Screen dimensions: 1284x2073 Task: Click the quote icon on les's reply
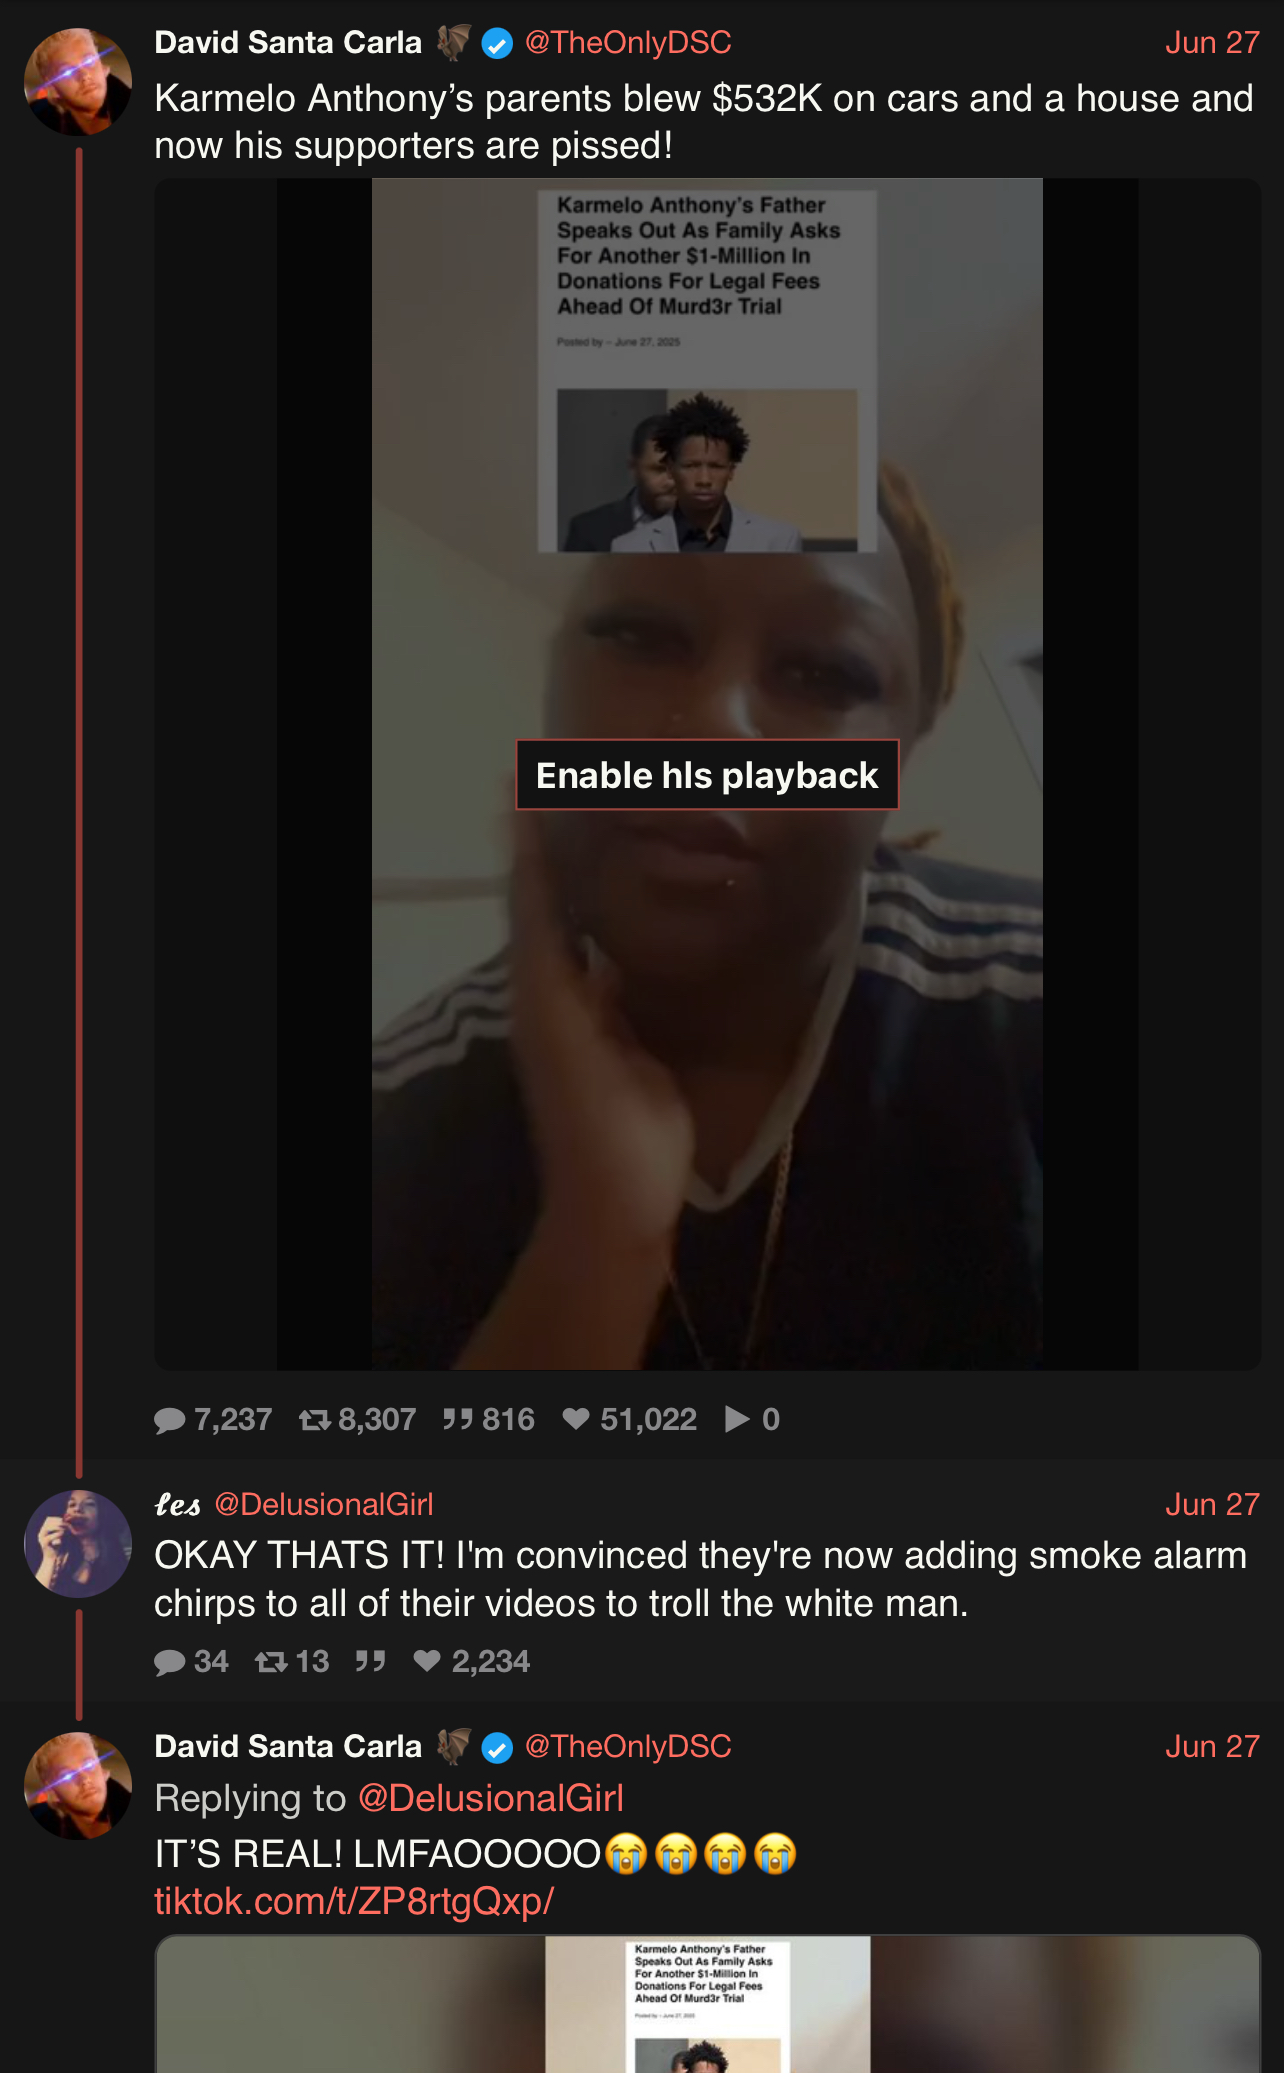coord(371,1661)
